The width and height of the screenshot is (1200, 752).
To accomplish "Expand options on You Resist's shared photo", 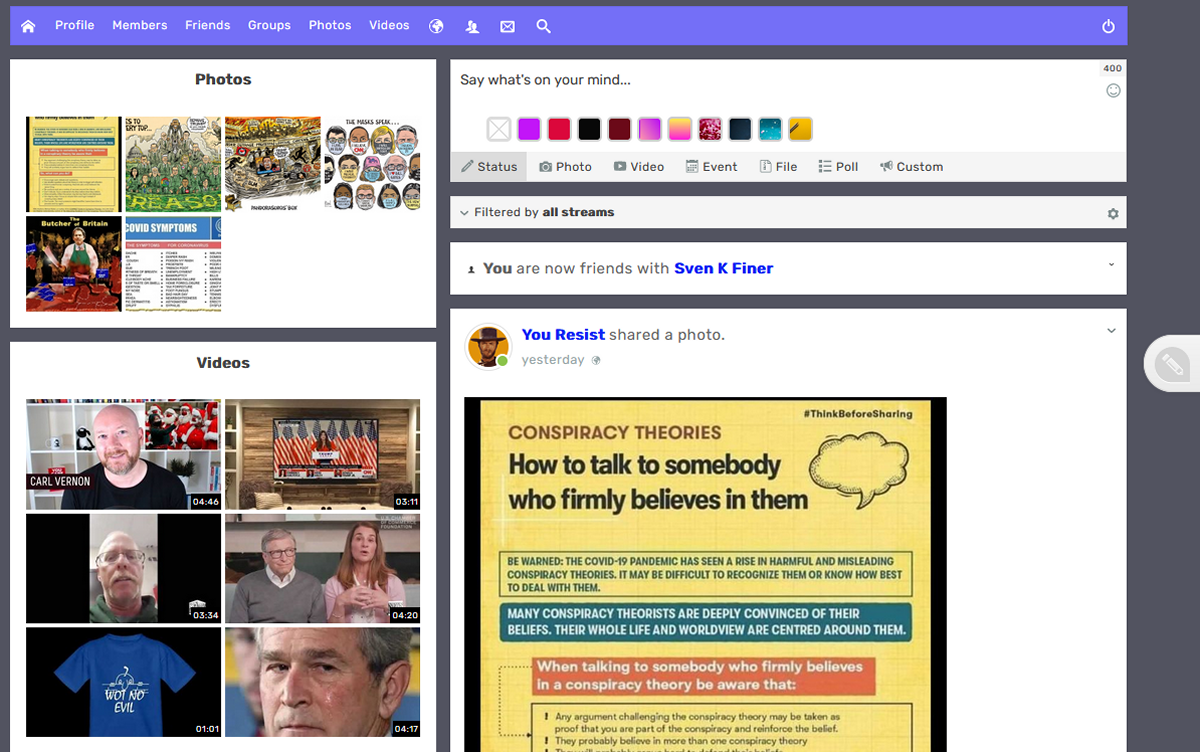I will point(1111,331).
